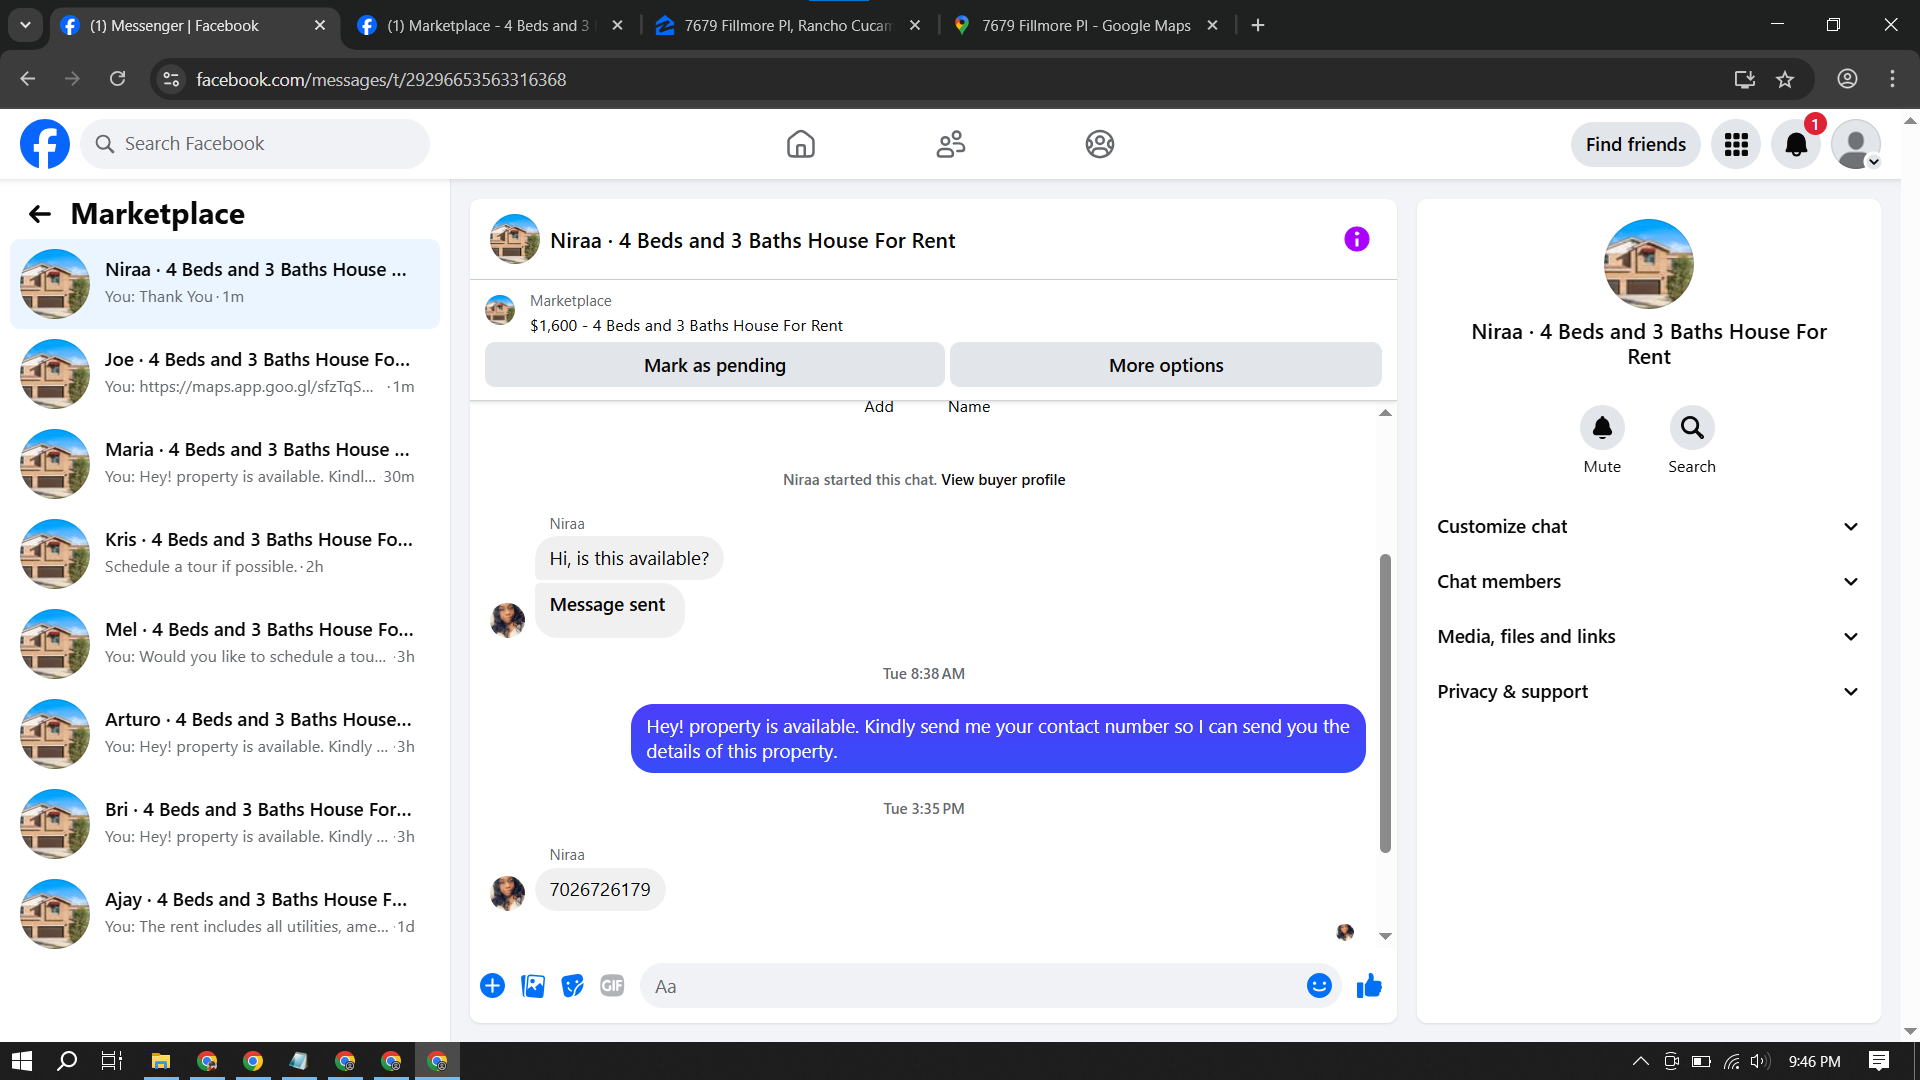Click the plus icon for more actions
Screen dimensions: 1920x1080
(x=492, y=986)
